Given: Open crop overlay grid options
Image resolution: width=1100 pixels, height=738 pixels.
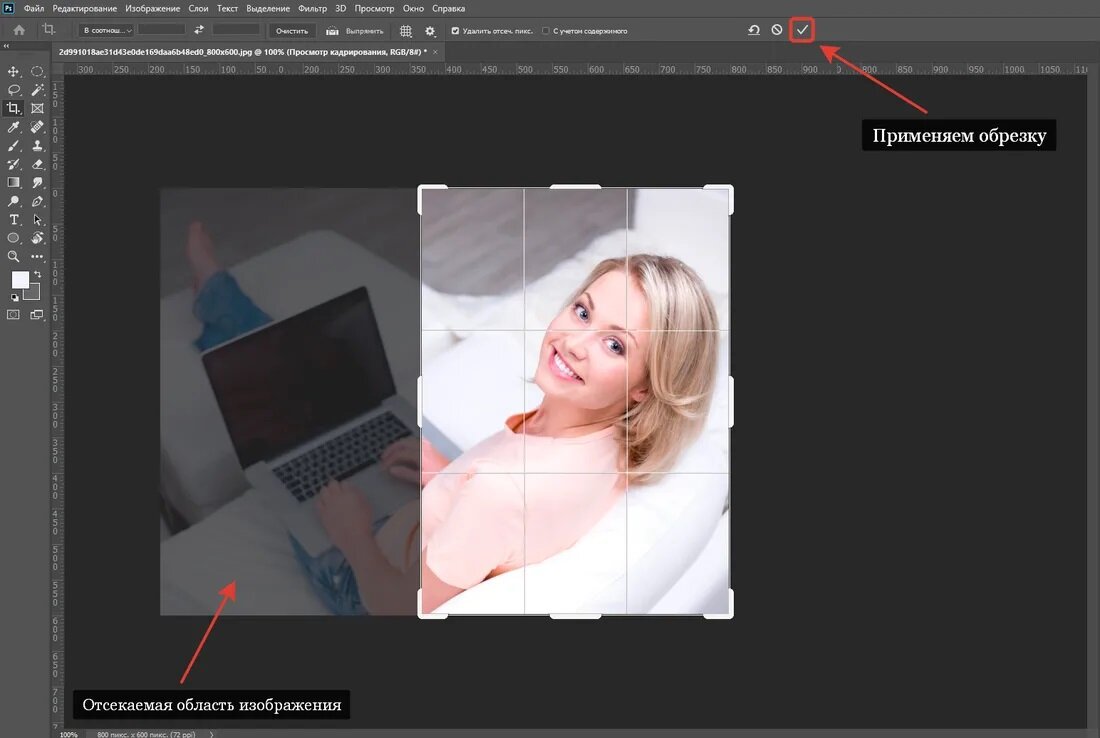Looking at the screenshot, I should 405,31.
